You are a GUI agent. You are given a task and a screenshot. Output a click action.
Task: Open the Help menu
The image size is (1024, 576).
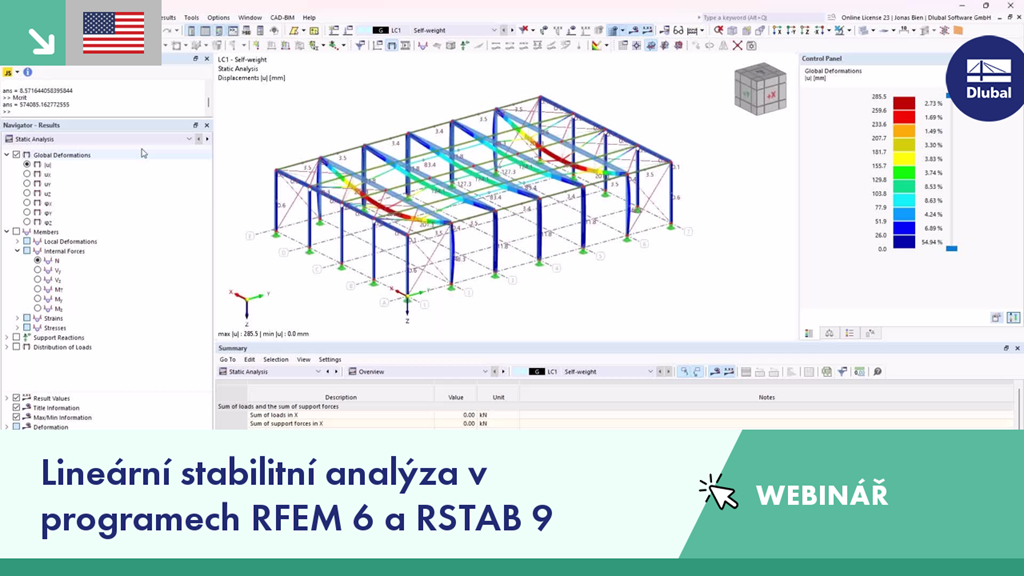[x=309, y=18]
